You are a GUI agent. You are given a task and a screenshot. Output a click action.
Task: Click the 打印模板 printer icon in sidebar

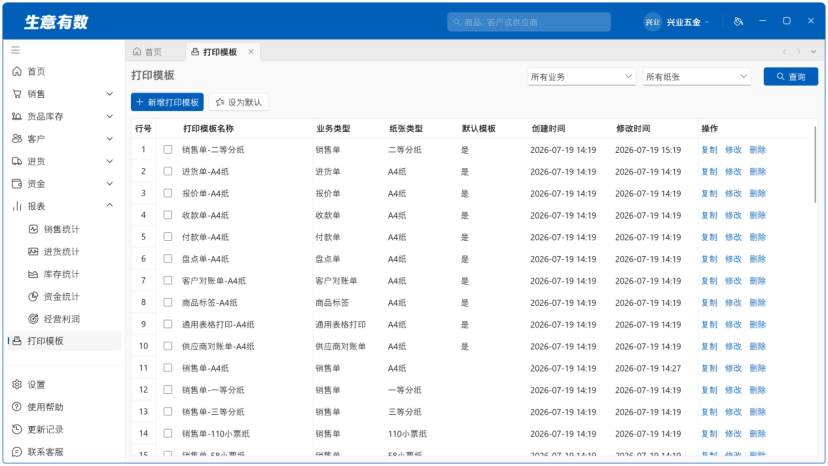(17, 341)
